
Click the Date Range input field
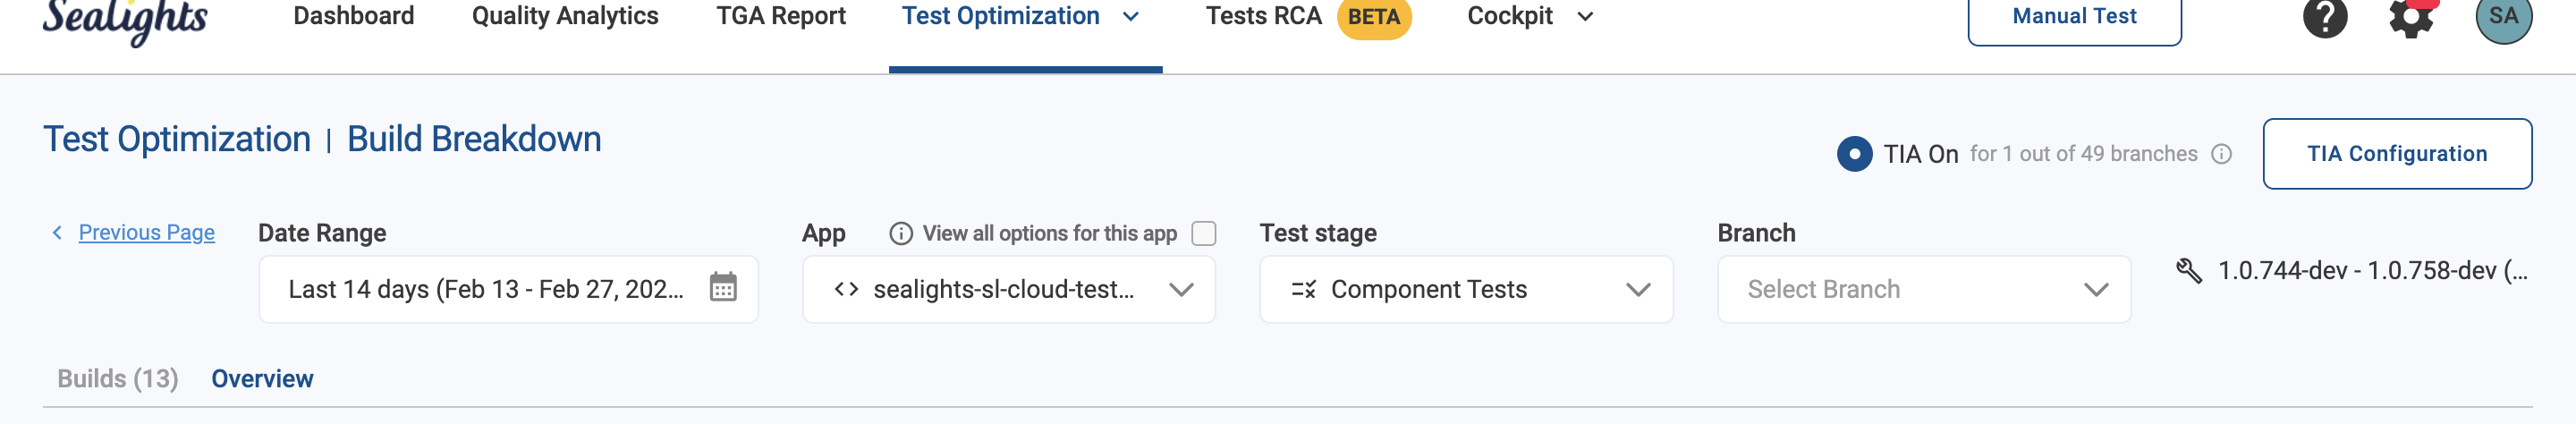487,289
